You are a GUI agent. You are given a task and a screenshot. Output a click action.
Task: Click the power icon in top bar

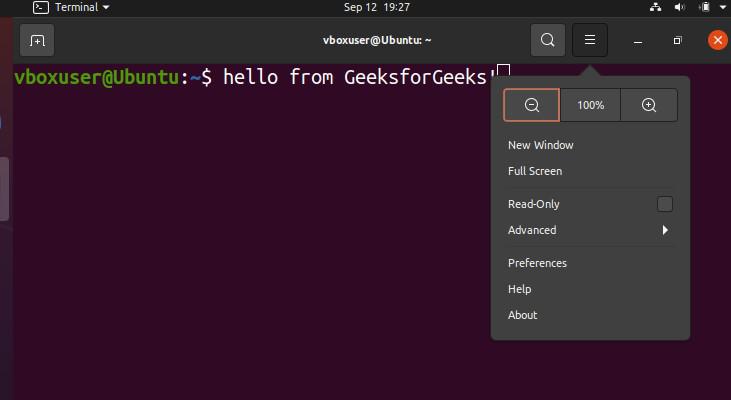click(704, 7)
